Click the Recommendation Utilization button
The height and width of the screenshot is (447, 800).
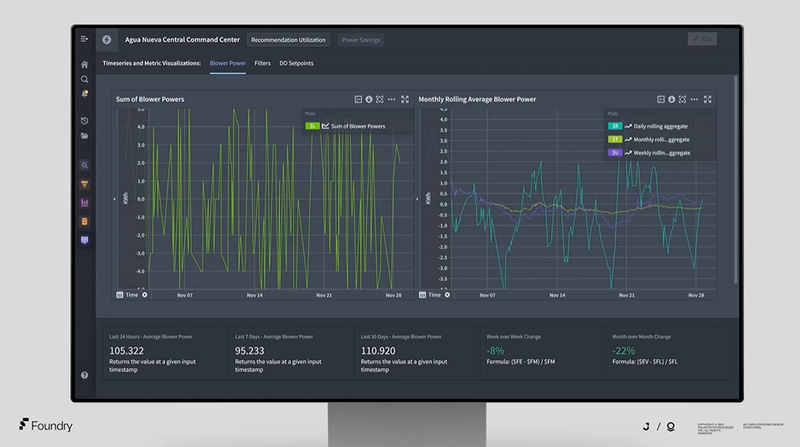click(288, 40)
